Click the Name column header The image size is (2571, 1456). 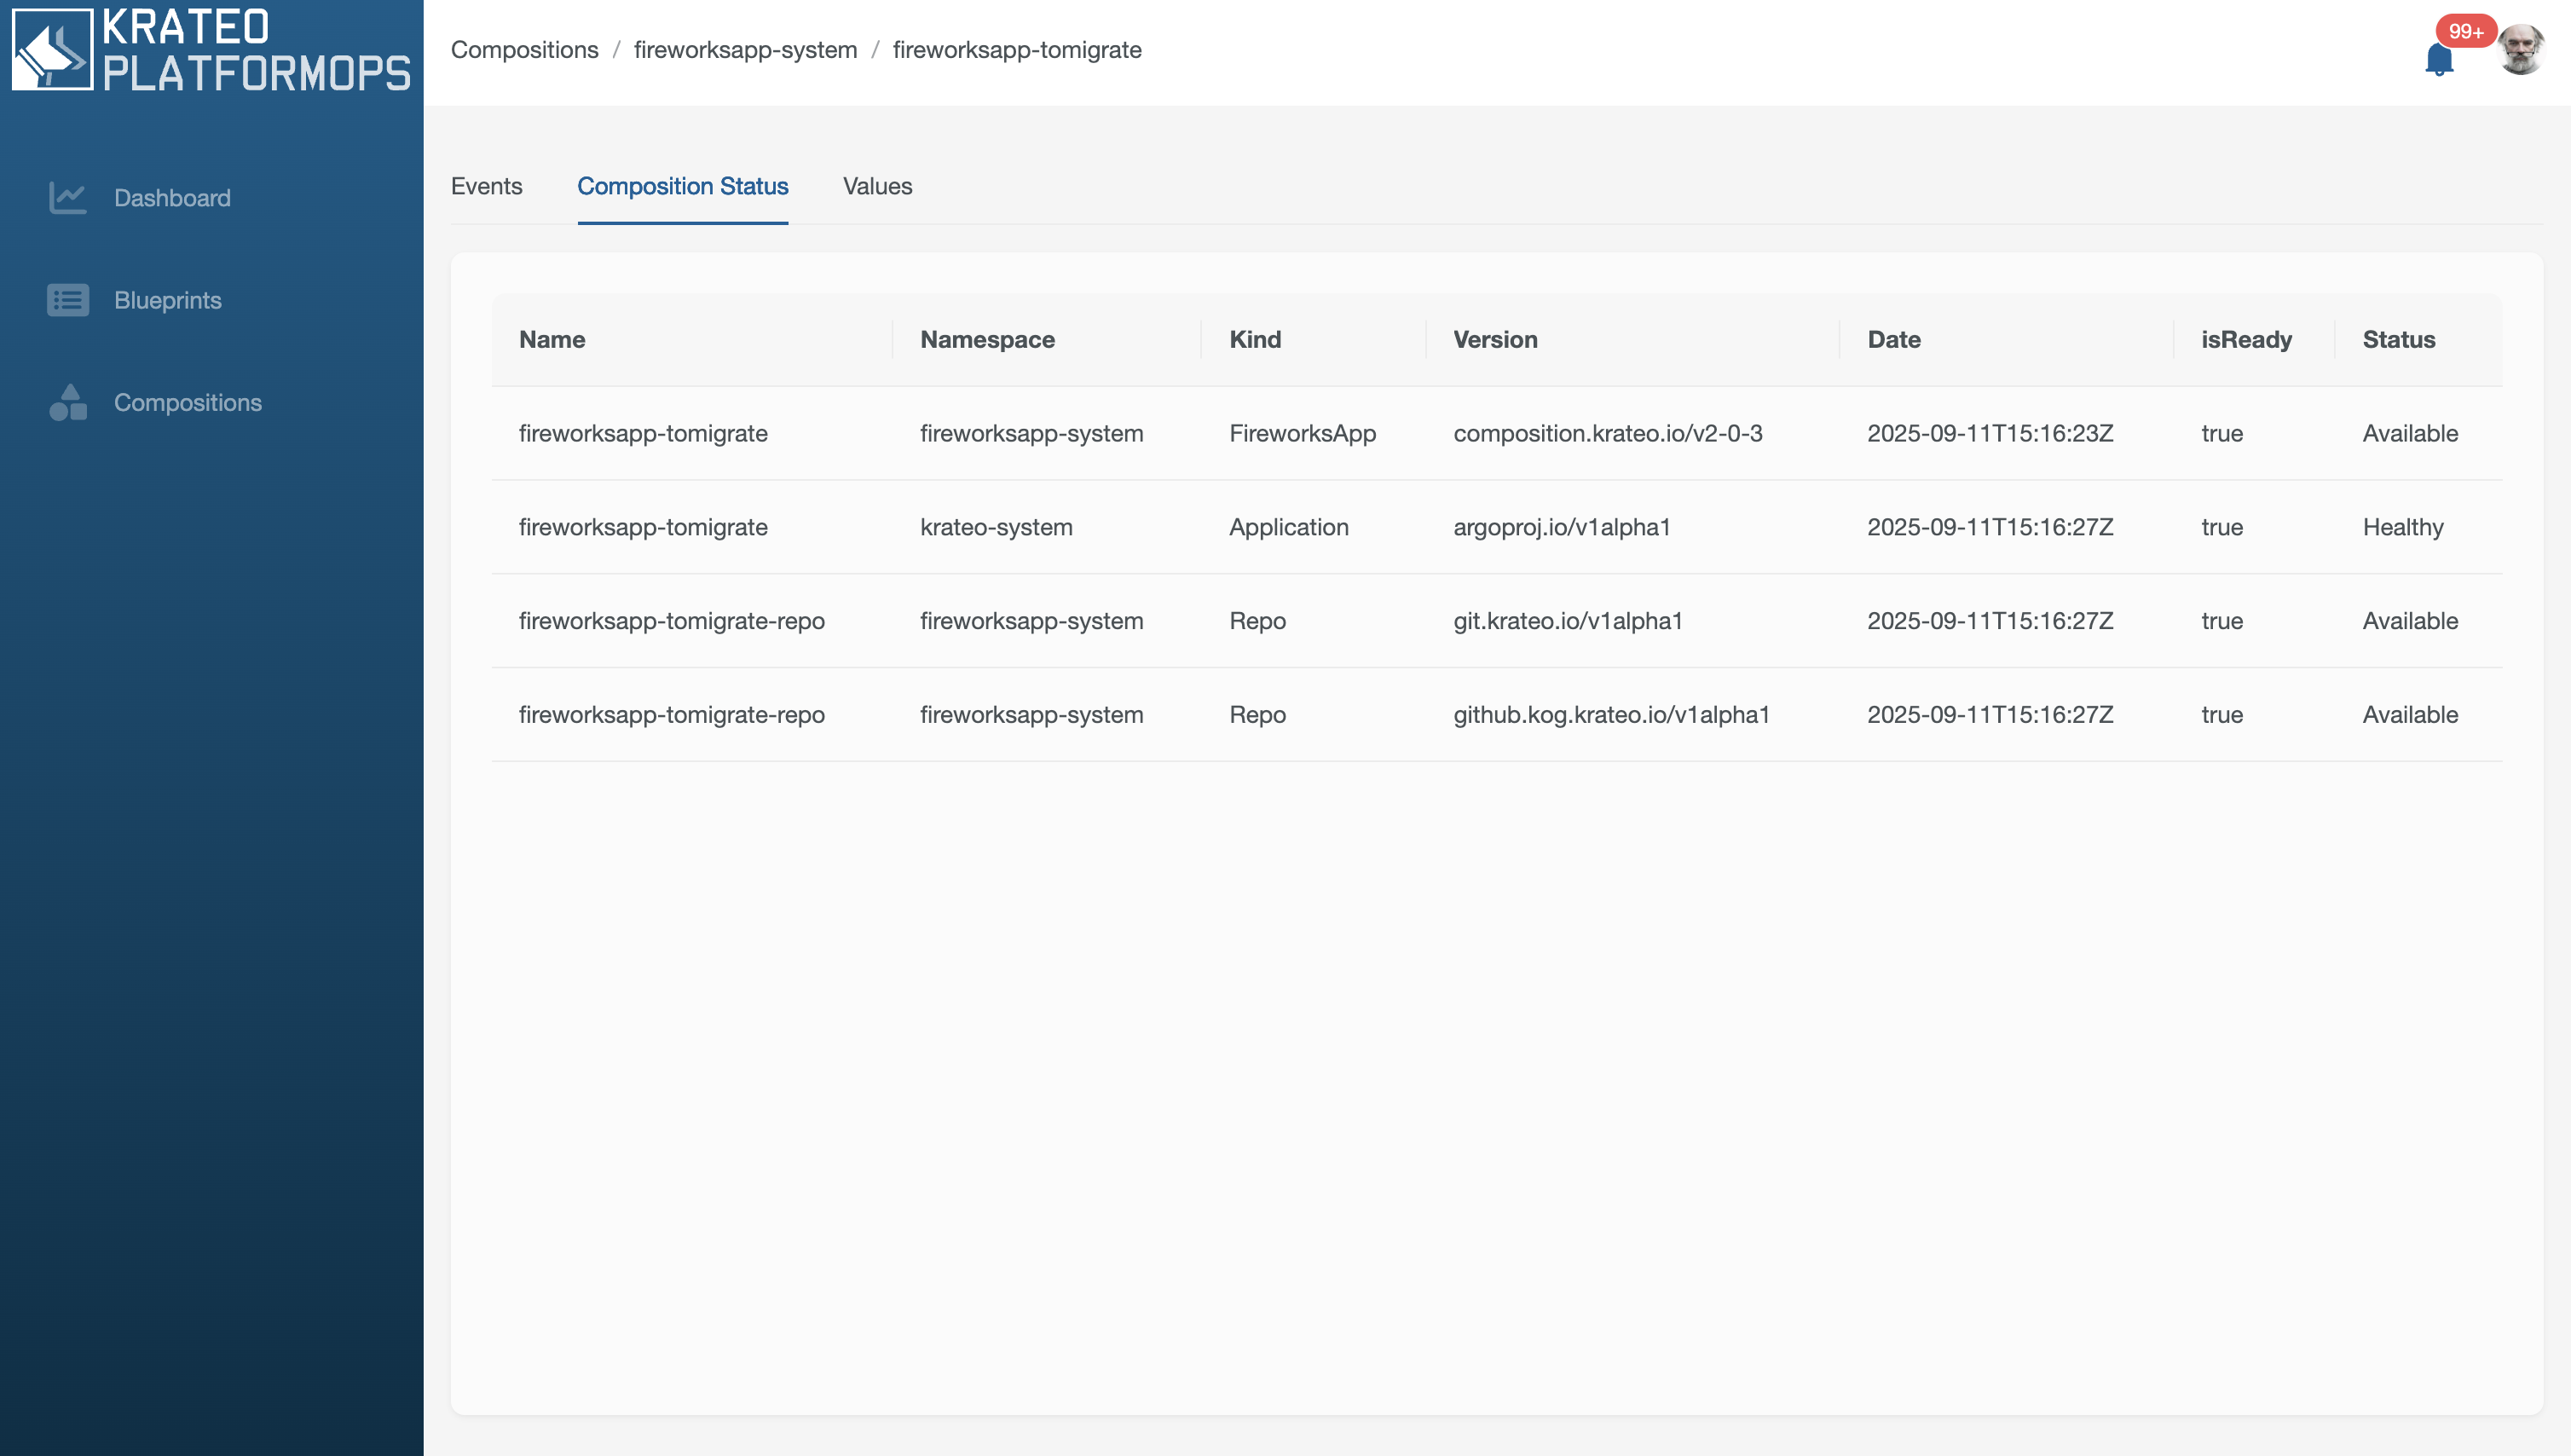(552, 340)
